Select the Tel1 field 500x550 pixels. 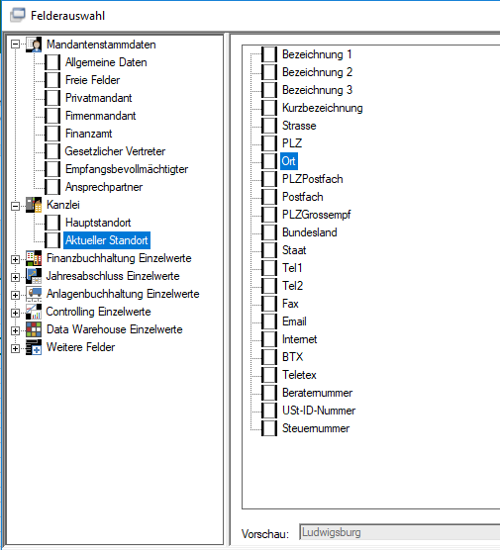tap(292, 268)
